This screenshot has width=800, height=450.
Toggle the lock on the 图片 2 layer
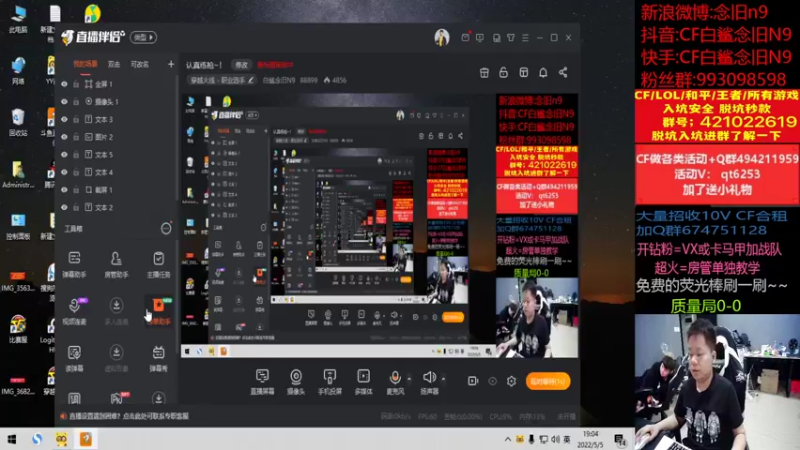[x=76, y=137]
